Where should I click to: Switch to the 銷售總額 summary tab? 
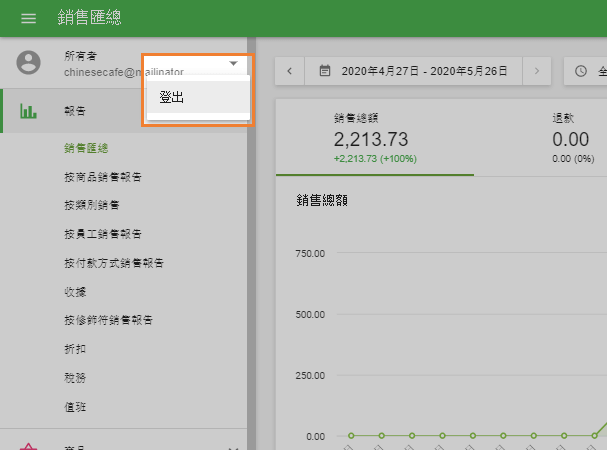pyautogui.click(x=374, y=137)
